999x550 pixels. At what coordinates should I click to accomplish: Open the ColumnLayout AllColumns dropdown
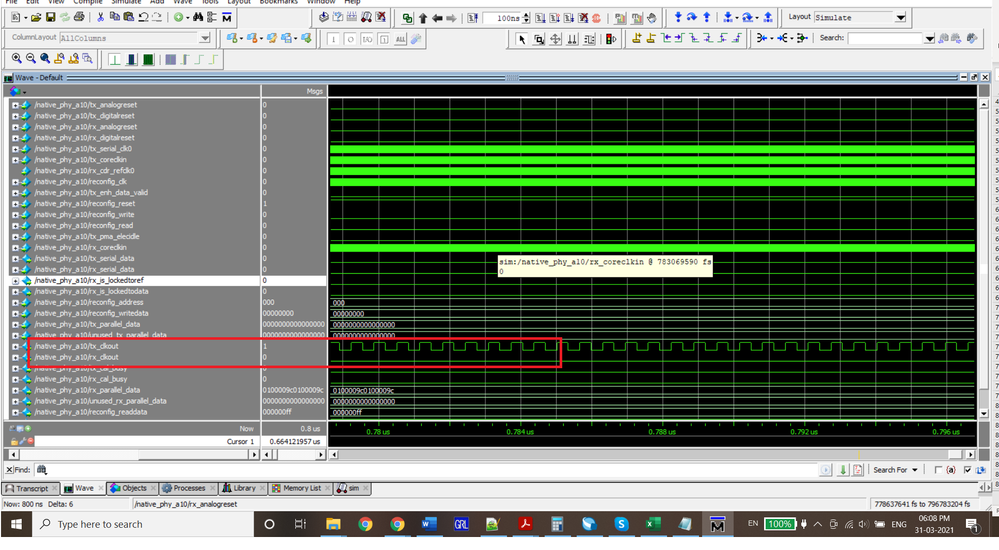205,38
